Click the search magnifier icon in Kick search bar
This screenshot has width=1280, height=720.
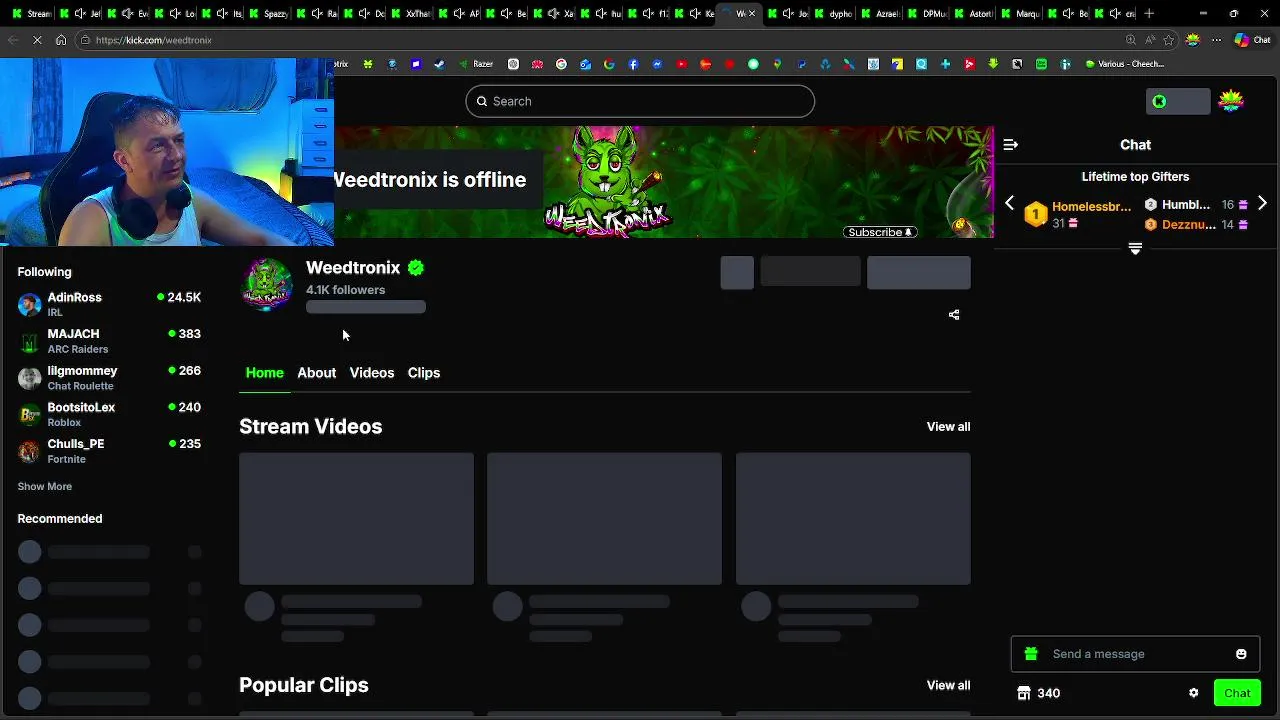coord(482,101)
